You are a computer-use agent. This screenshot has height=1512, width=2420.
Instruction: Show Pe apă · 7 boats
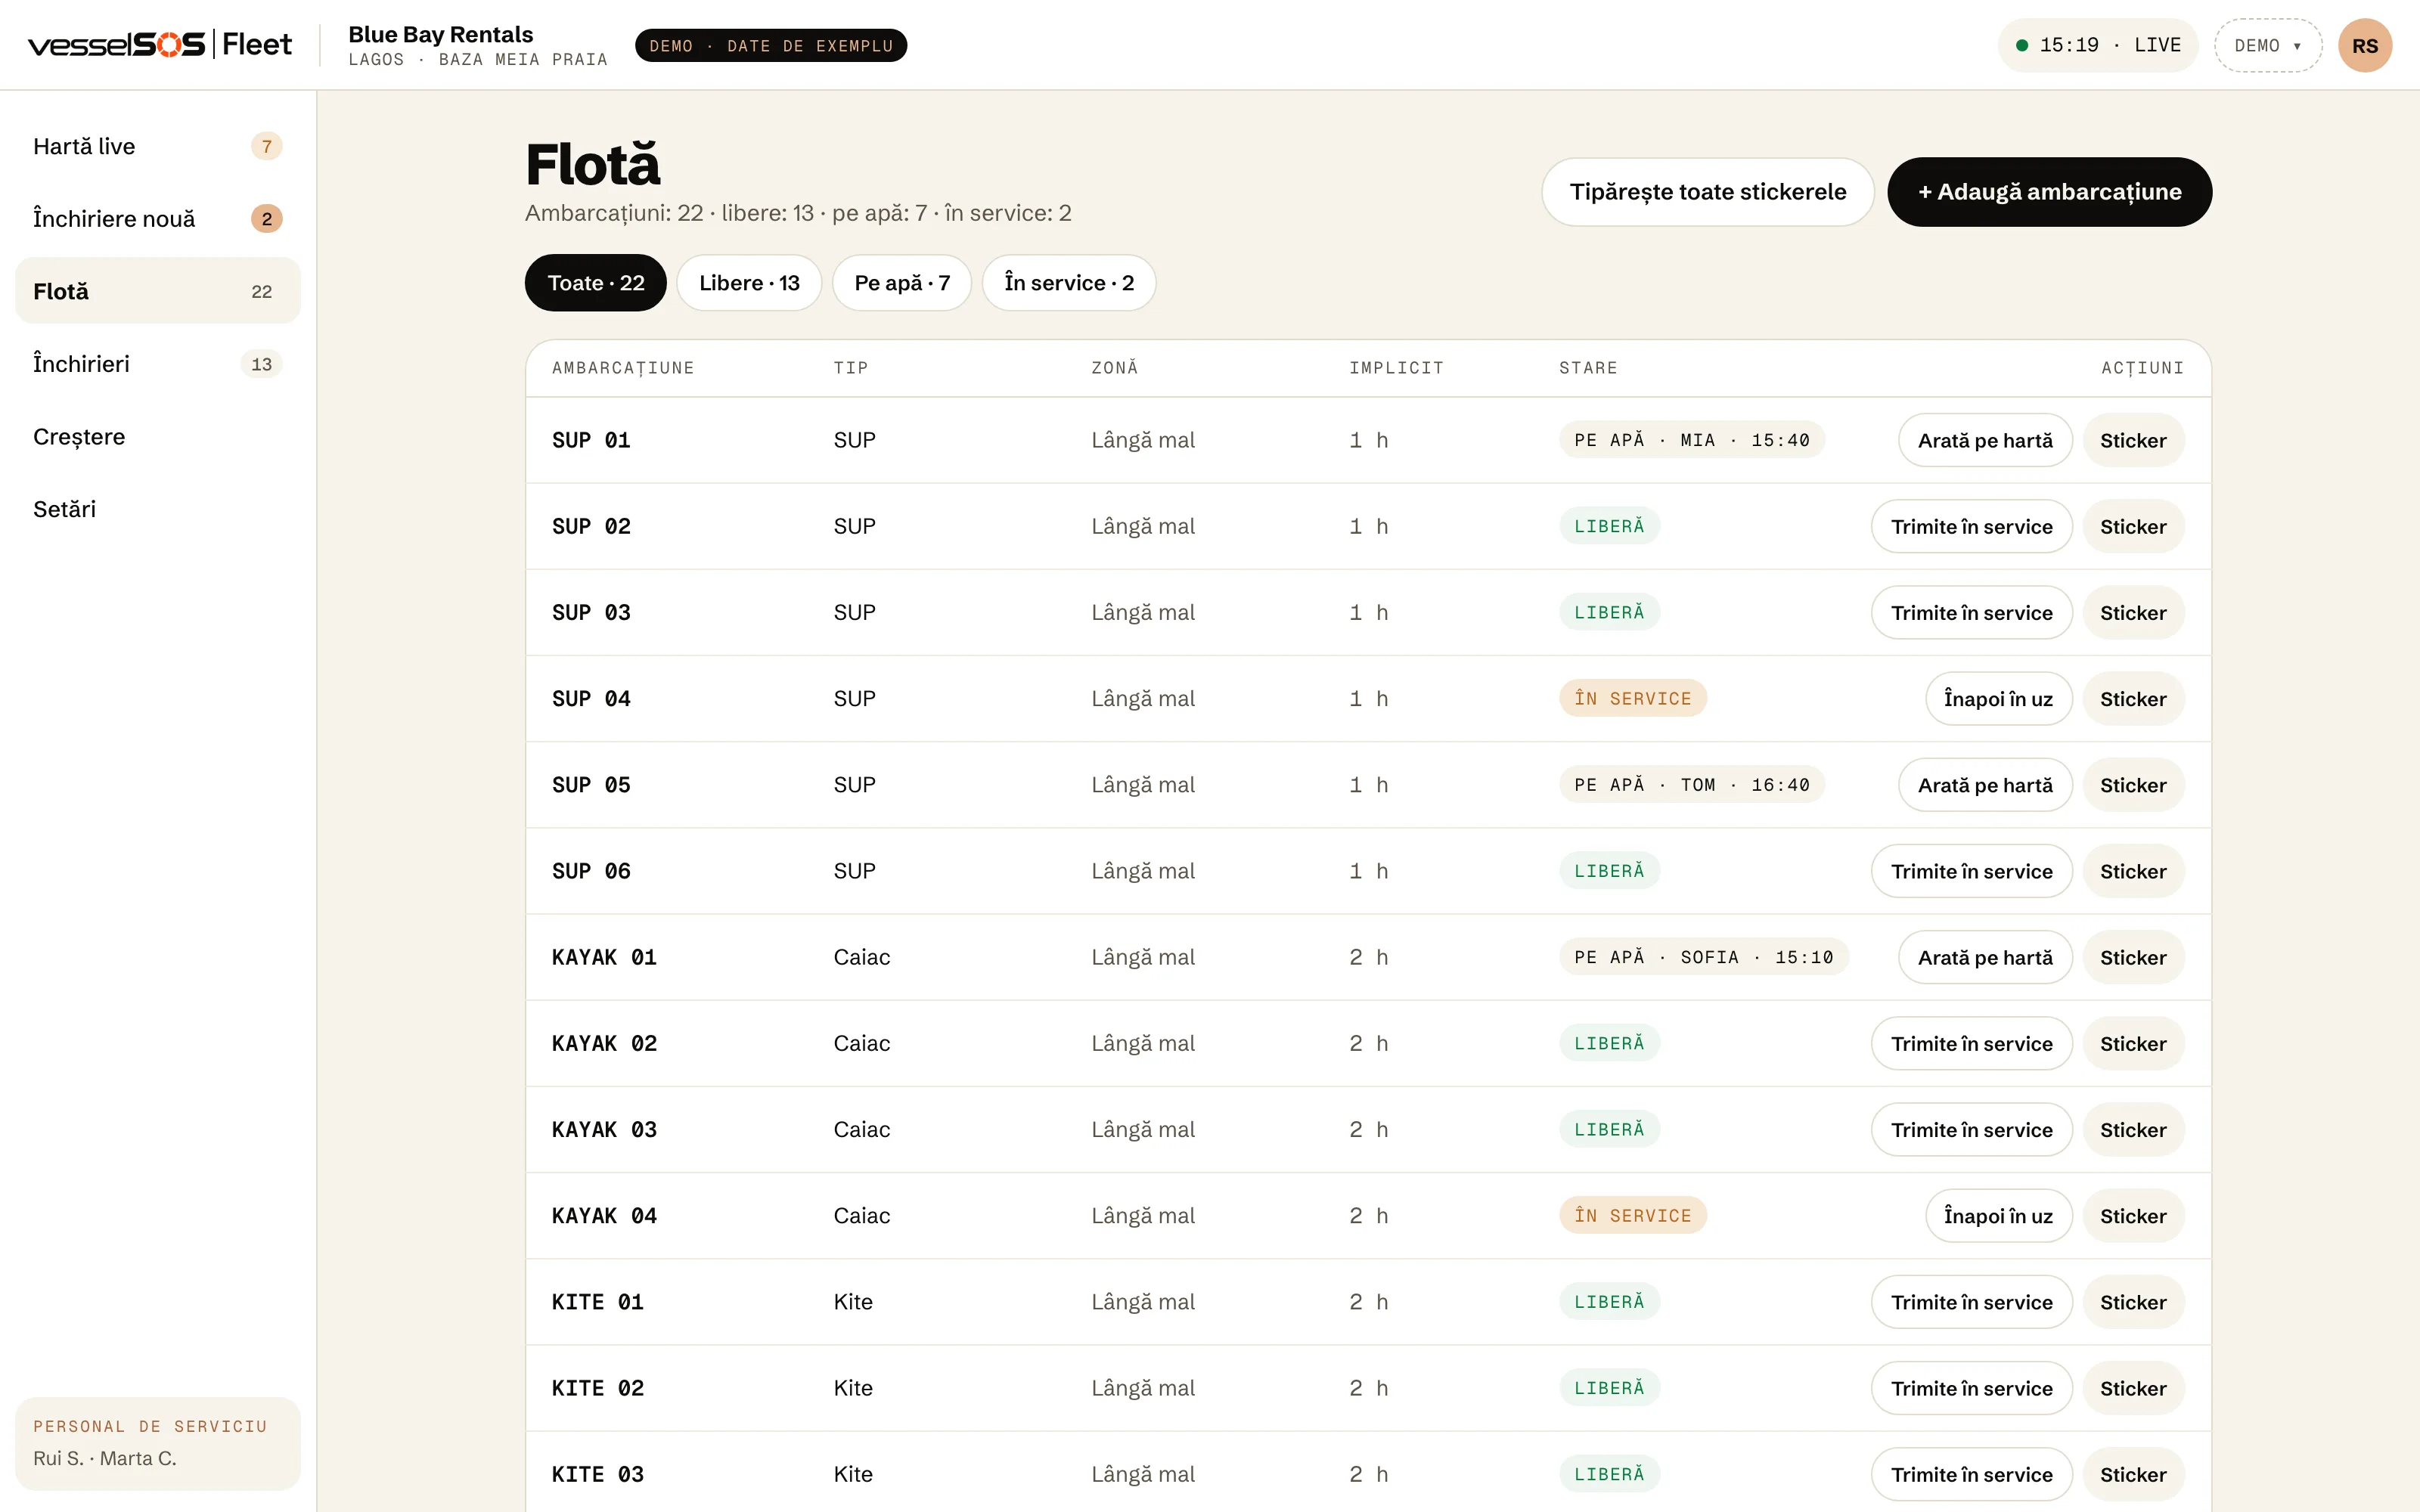pos(902,283)
